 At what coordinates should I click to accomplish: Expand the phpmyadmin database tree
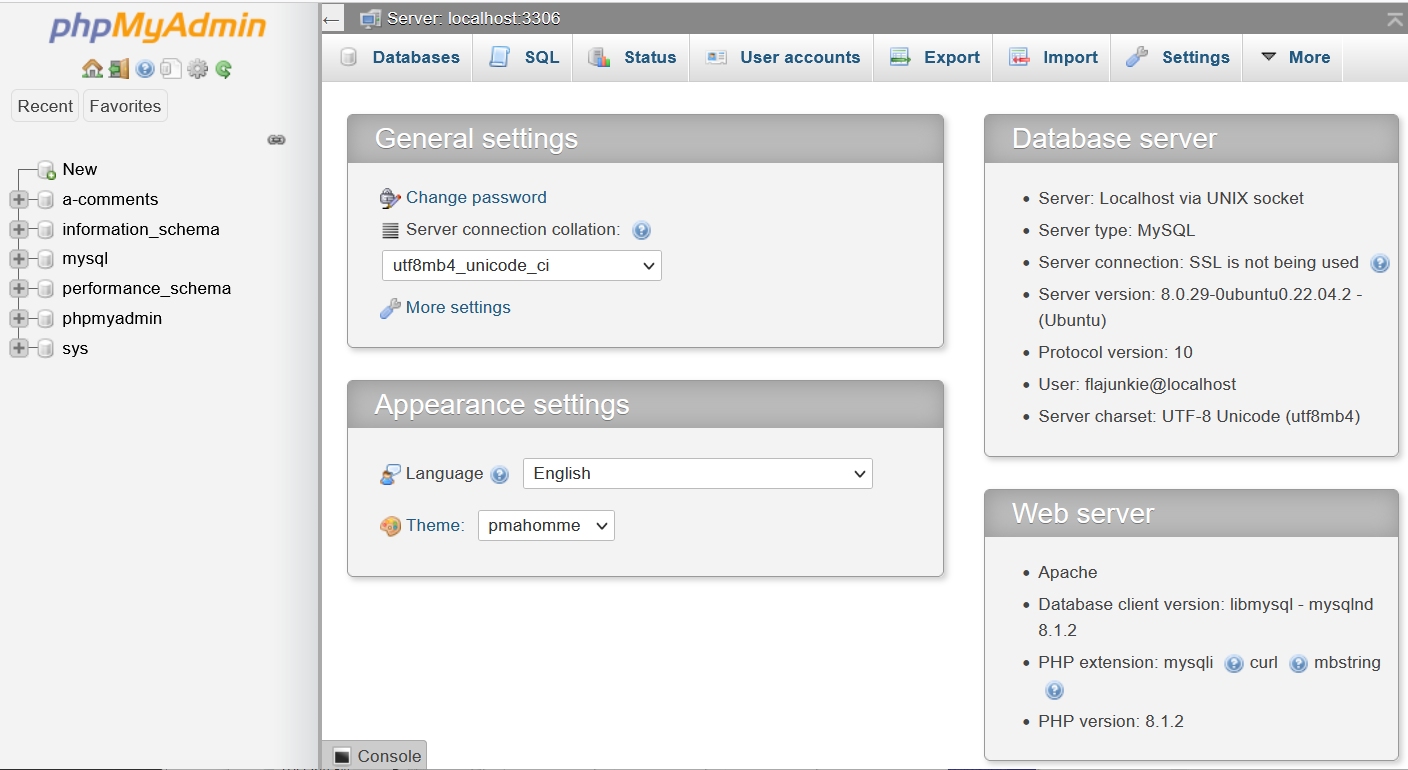click(x=19, y=319)
